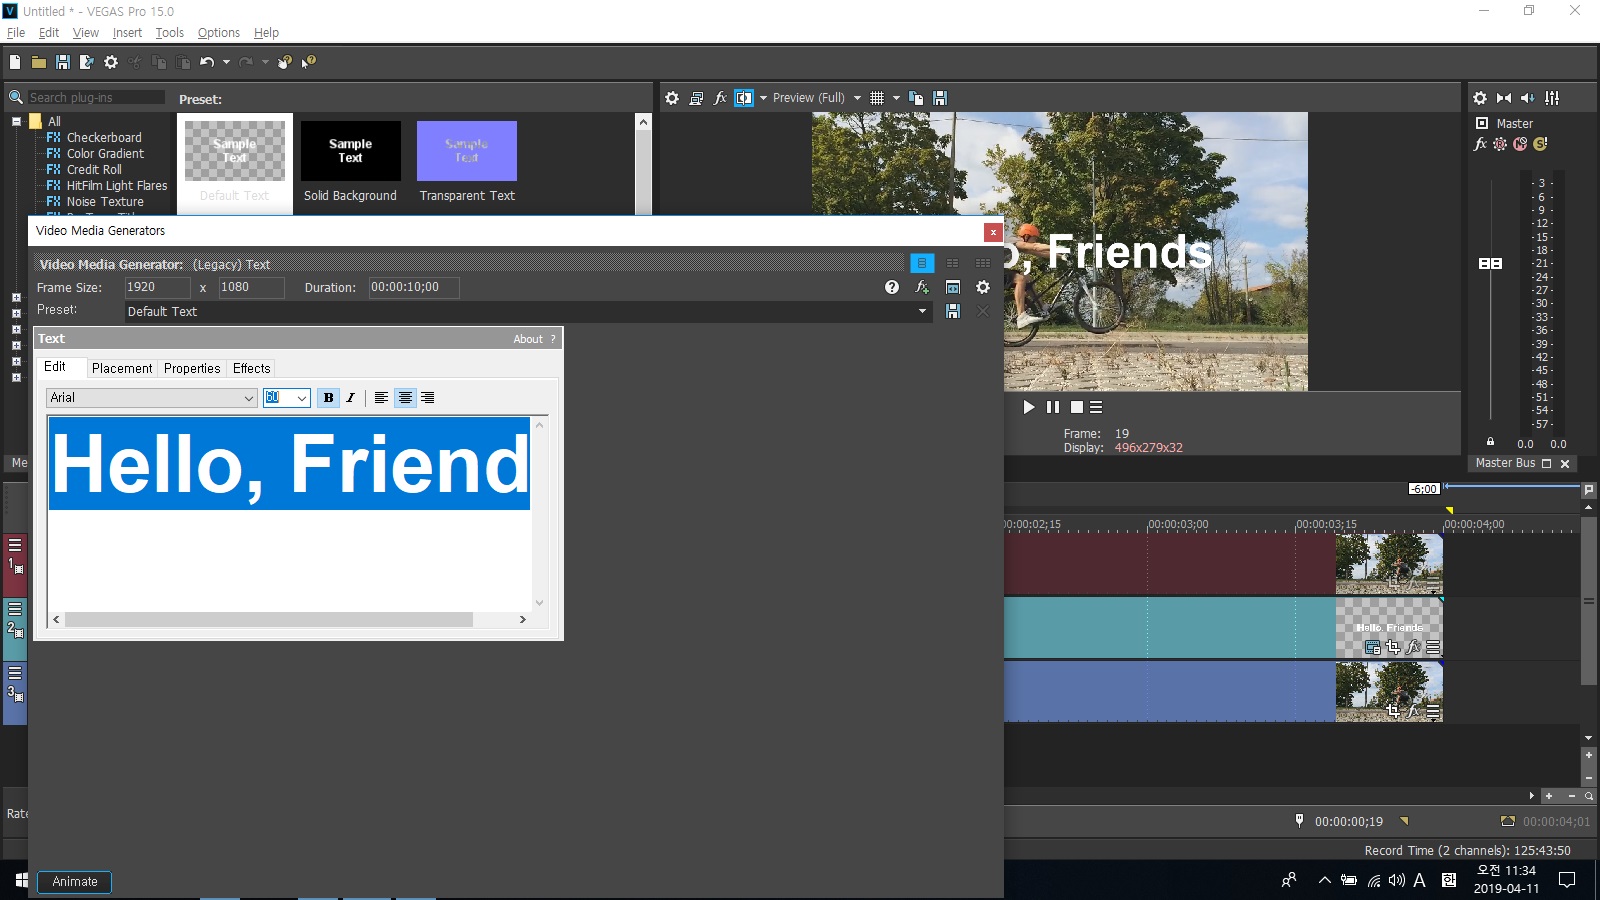Toggle dim output speaker icon

(1528, 98)
